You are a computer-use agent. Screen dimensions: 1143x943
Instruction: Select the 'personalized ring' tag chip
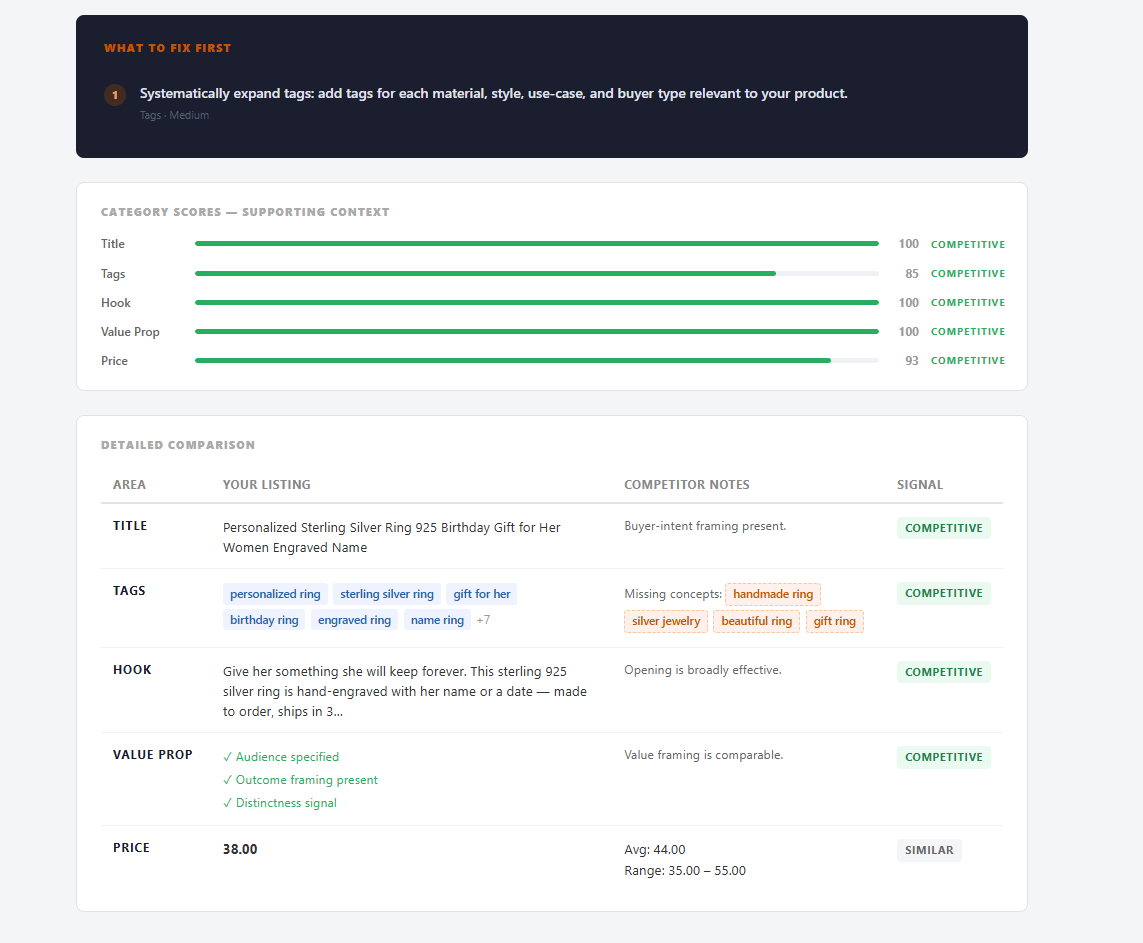click(x=275, y=593)
